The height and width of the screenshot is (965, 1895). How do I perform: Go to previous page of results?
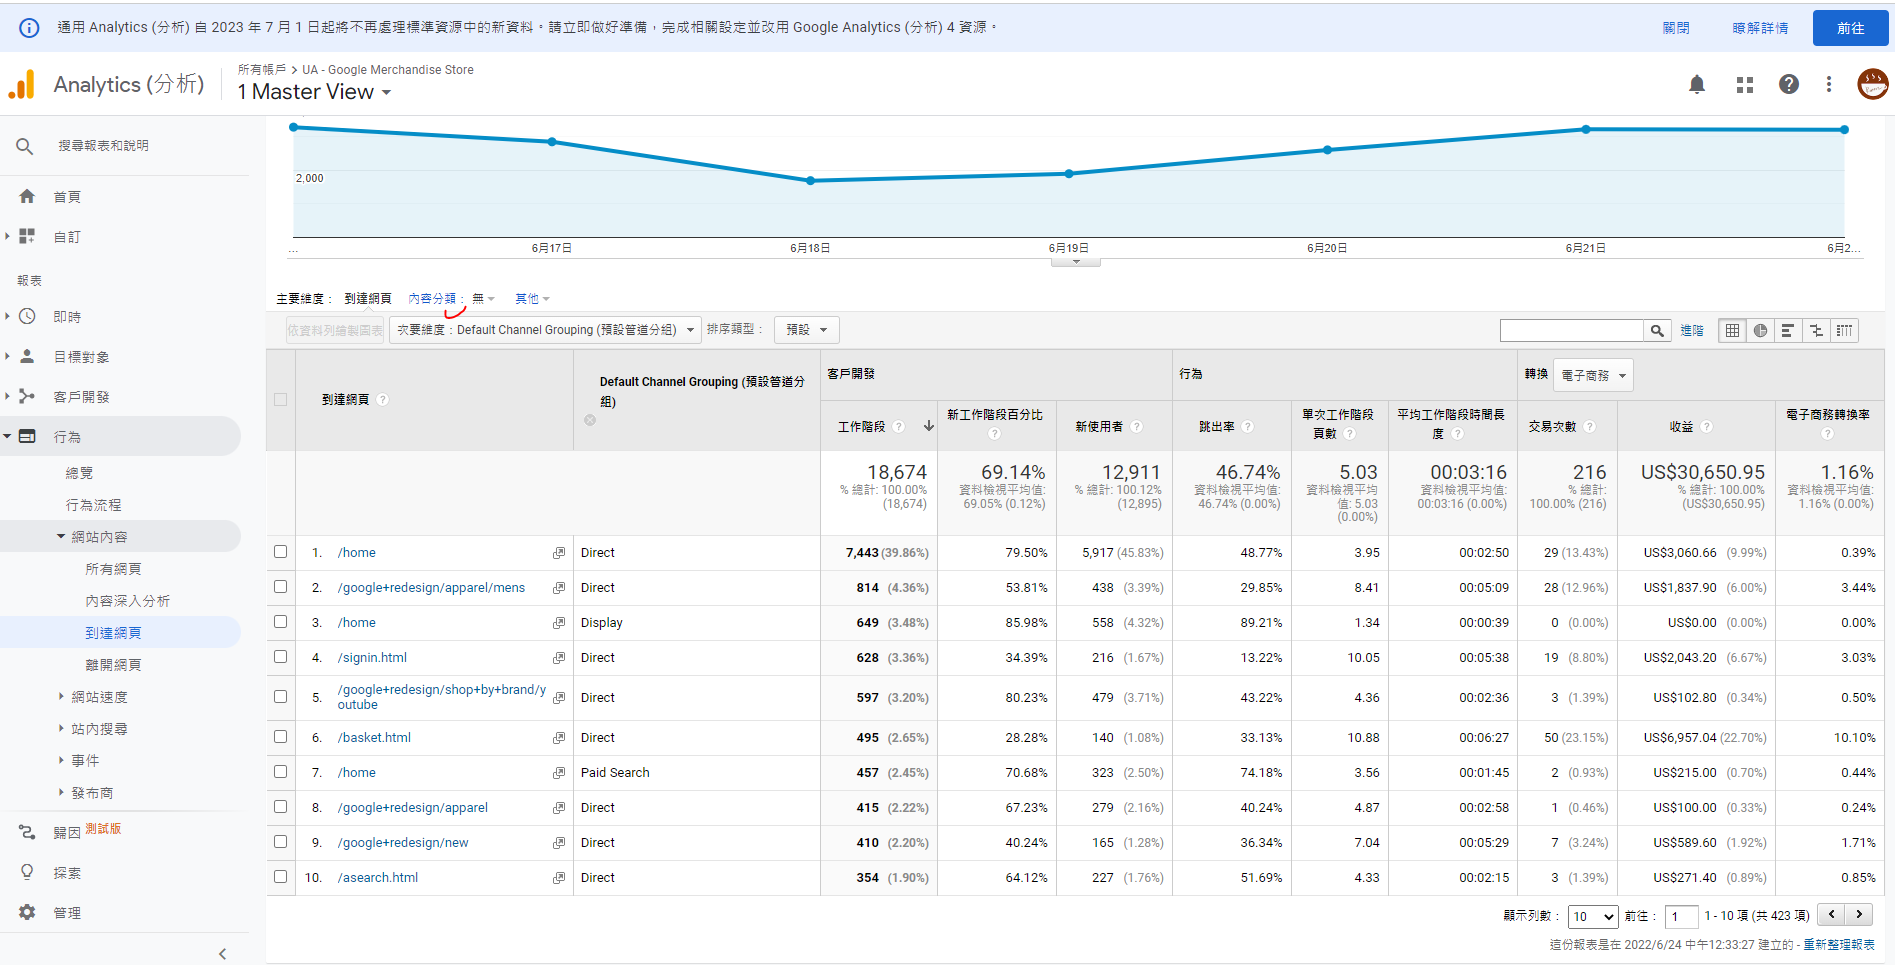[1831, 914]
